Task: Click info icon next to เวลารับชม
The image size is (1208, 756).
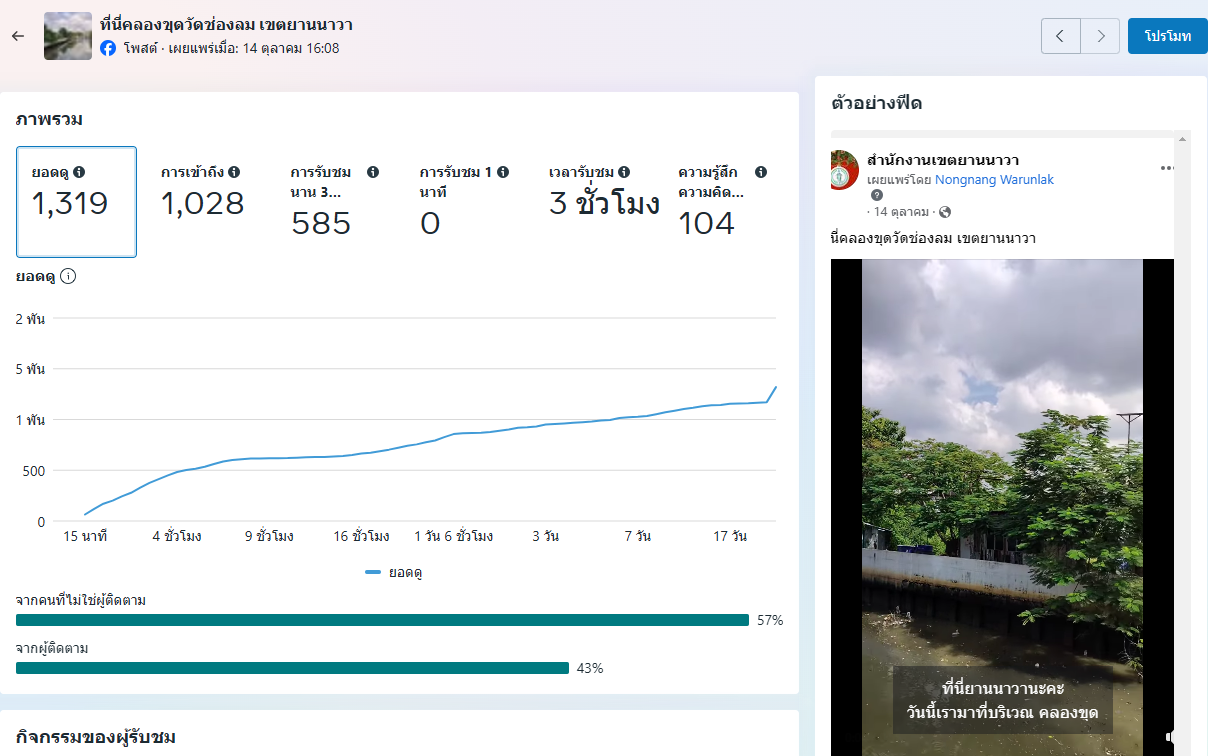Action: pos(623,172)
